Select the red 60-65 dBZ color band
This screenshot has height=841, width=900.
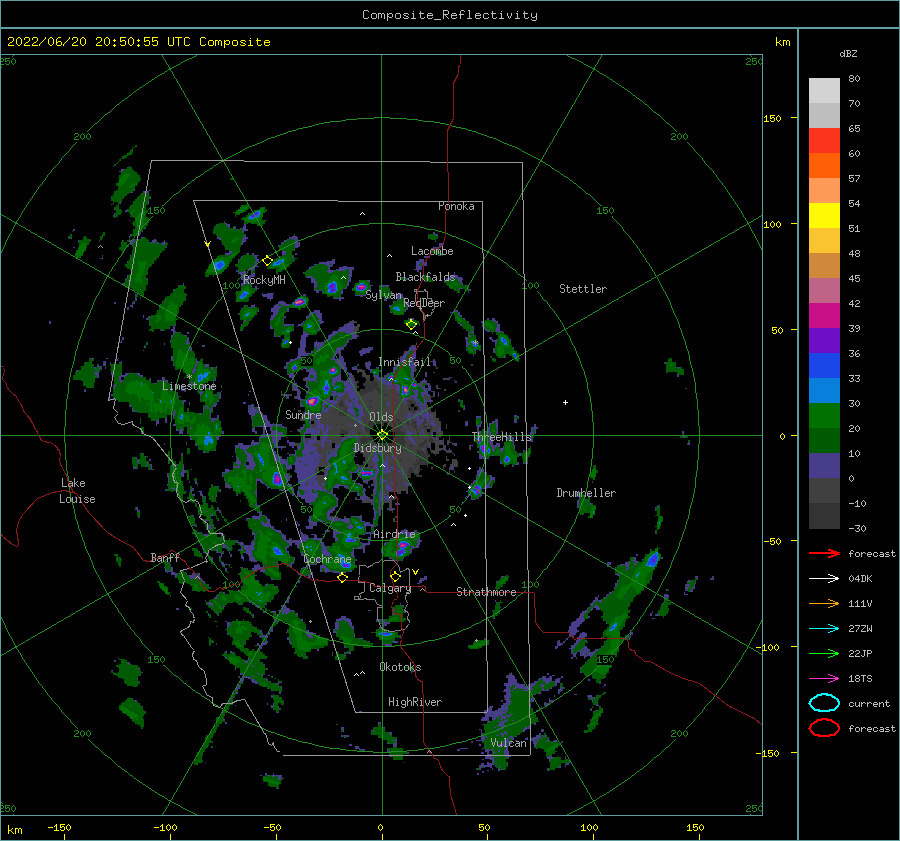tap(824, 141)
